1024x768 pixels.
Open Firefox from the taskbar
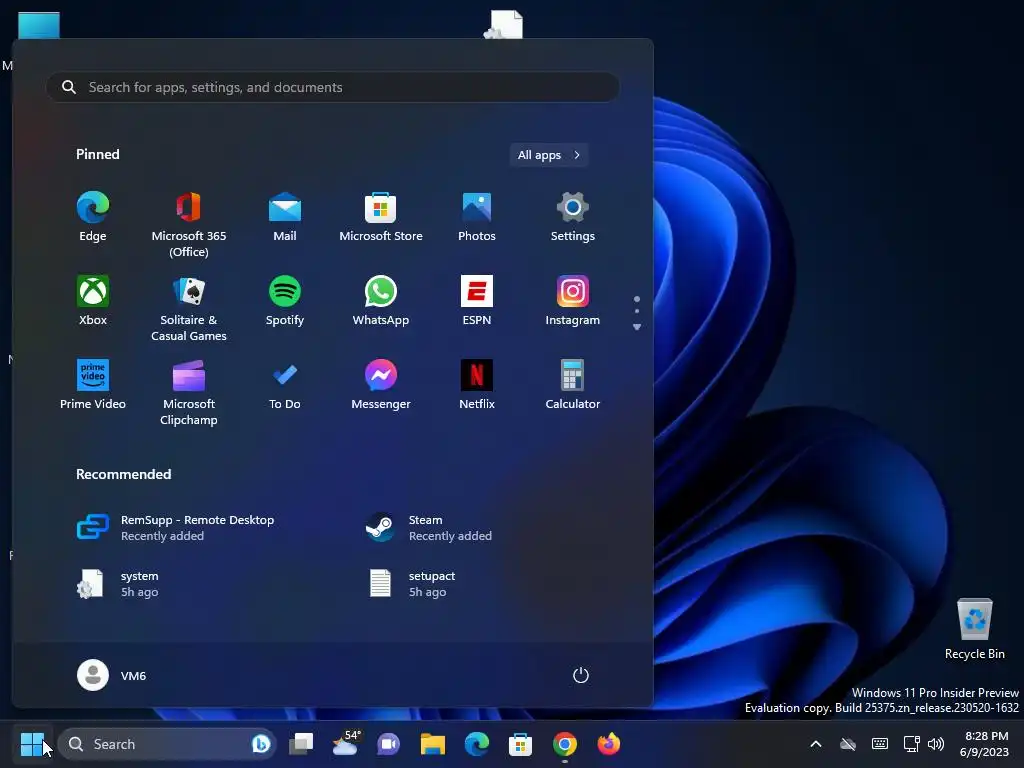coord(609,744)
